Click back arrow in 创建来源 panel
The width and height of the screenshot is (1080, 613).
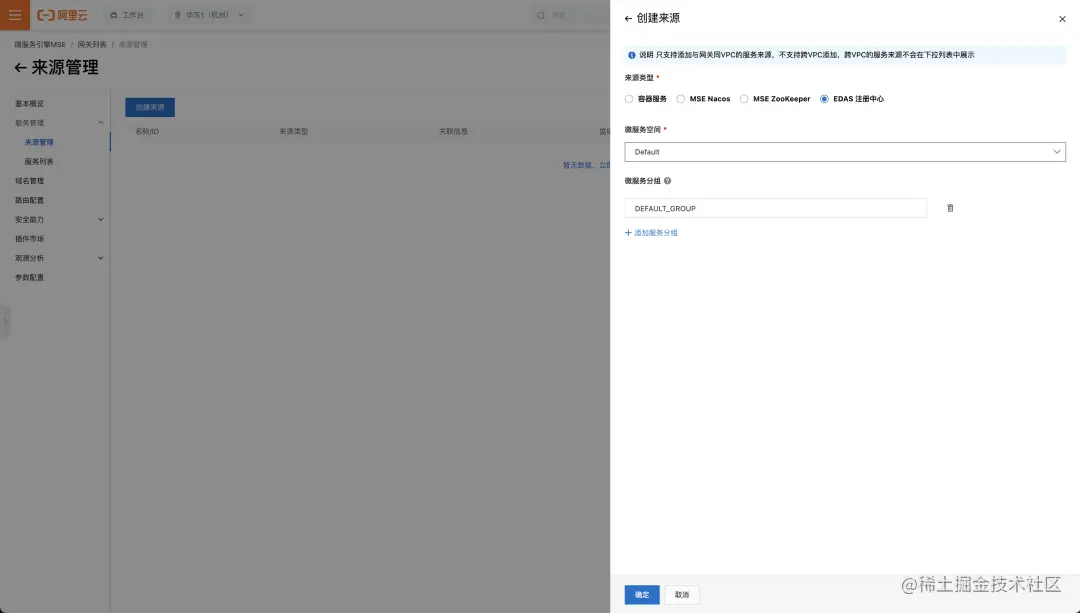[x=628, y=19]
